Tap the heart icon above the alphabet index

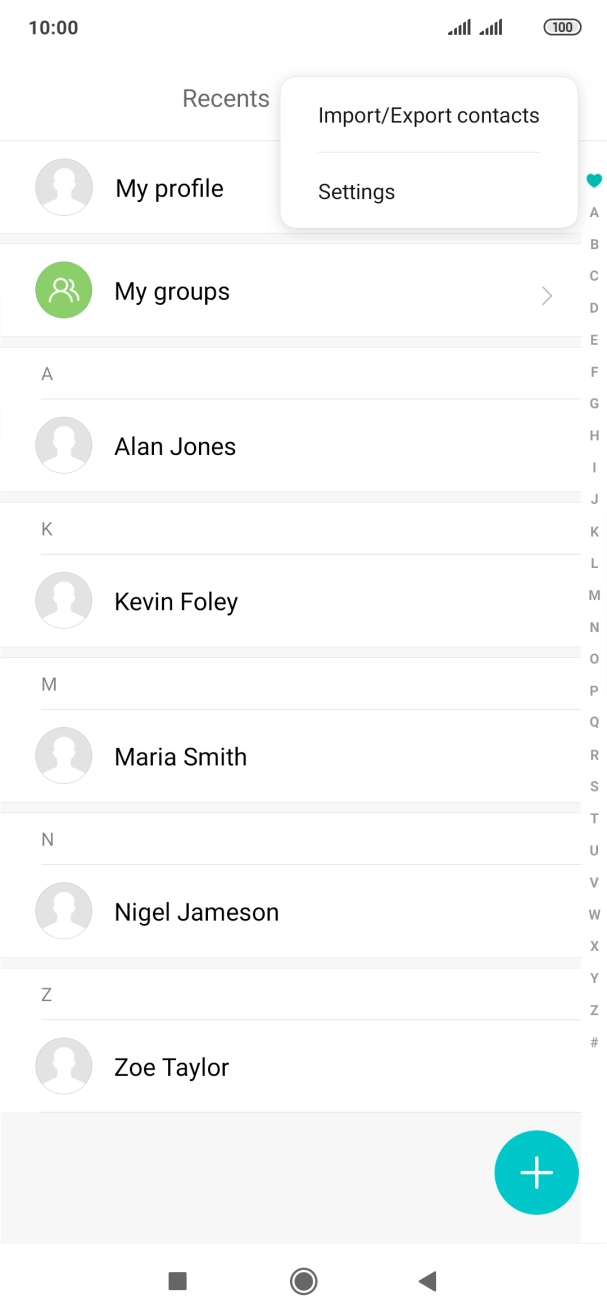pyautogui.click(x=594, y=181)
